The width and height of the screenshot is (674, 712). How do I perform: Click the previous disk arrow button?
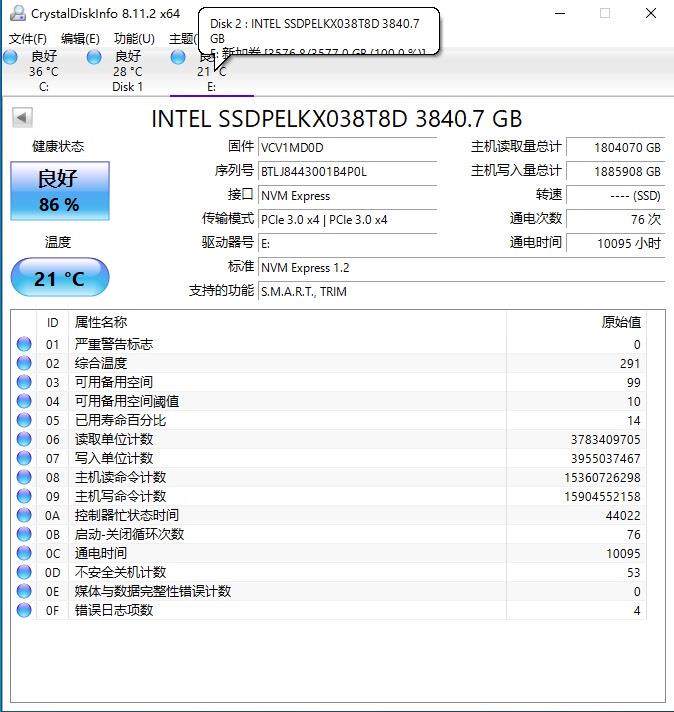coord(22,118)
